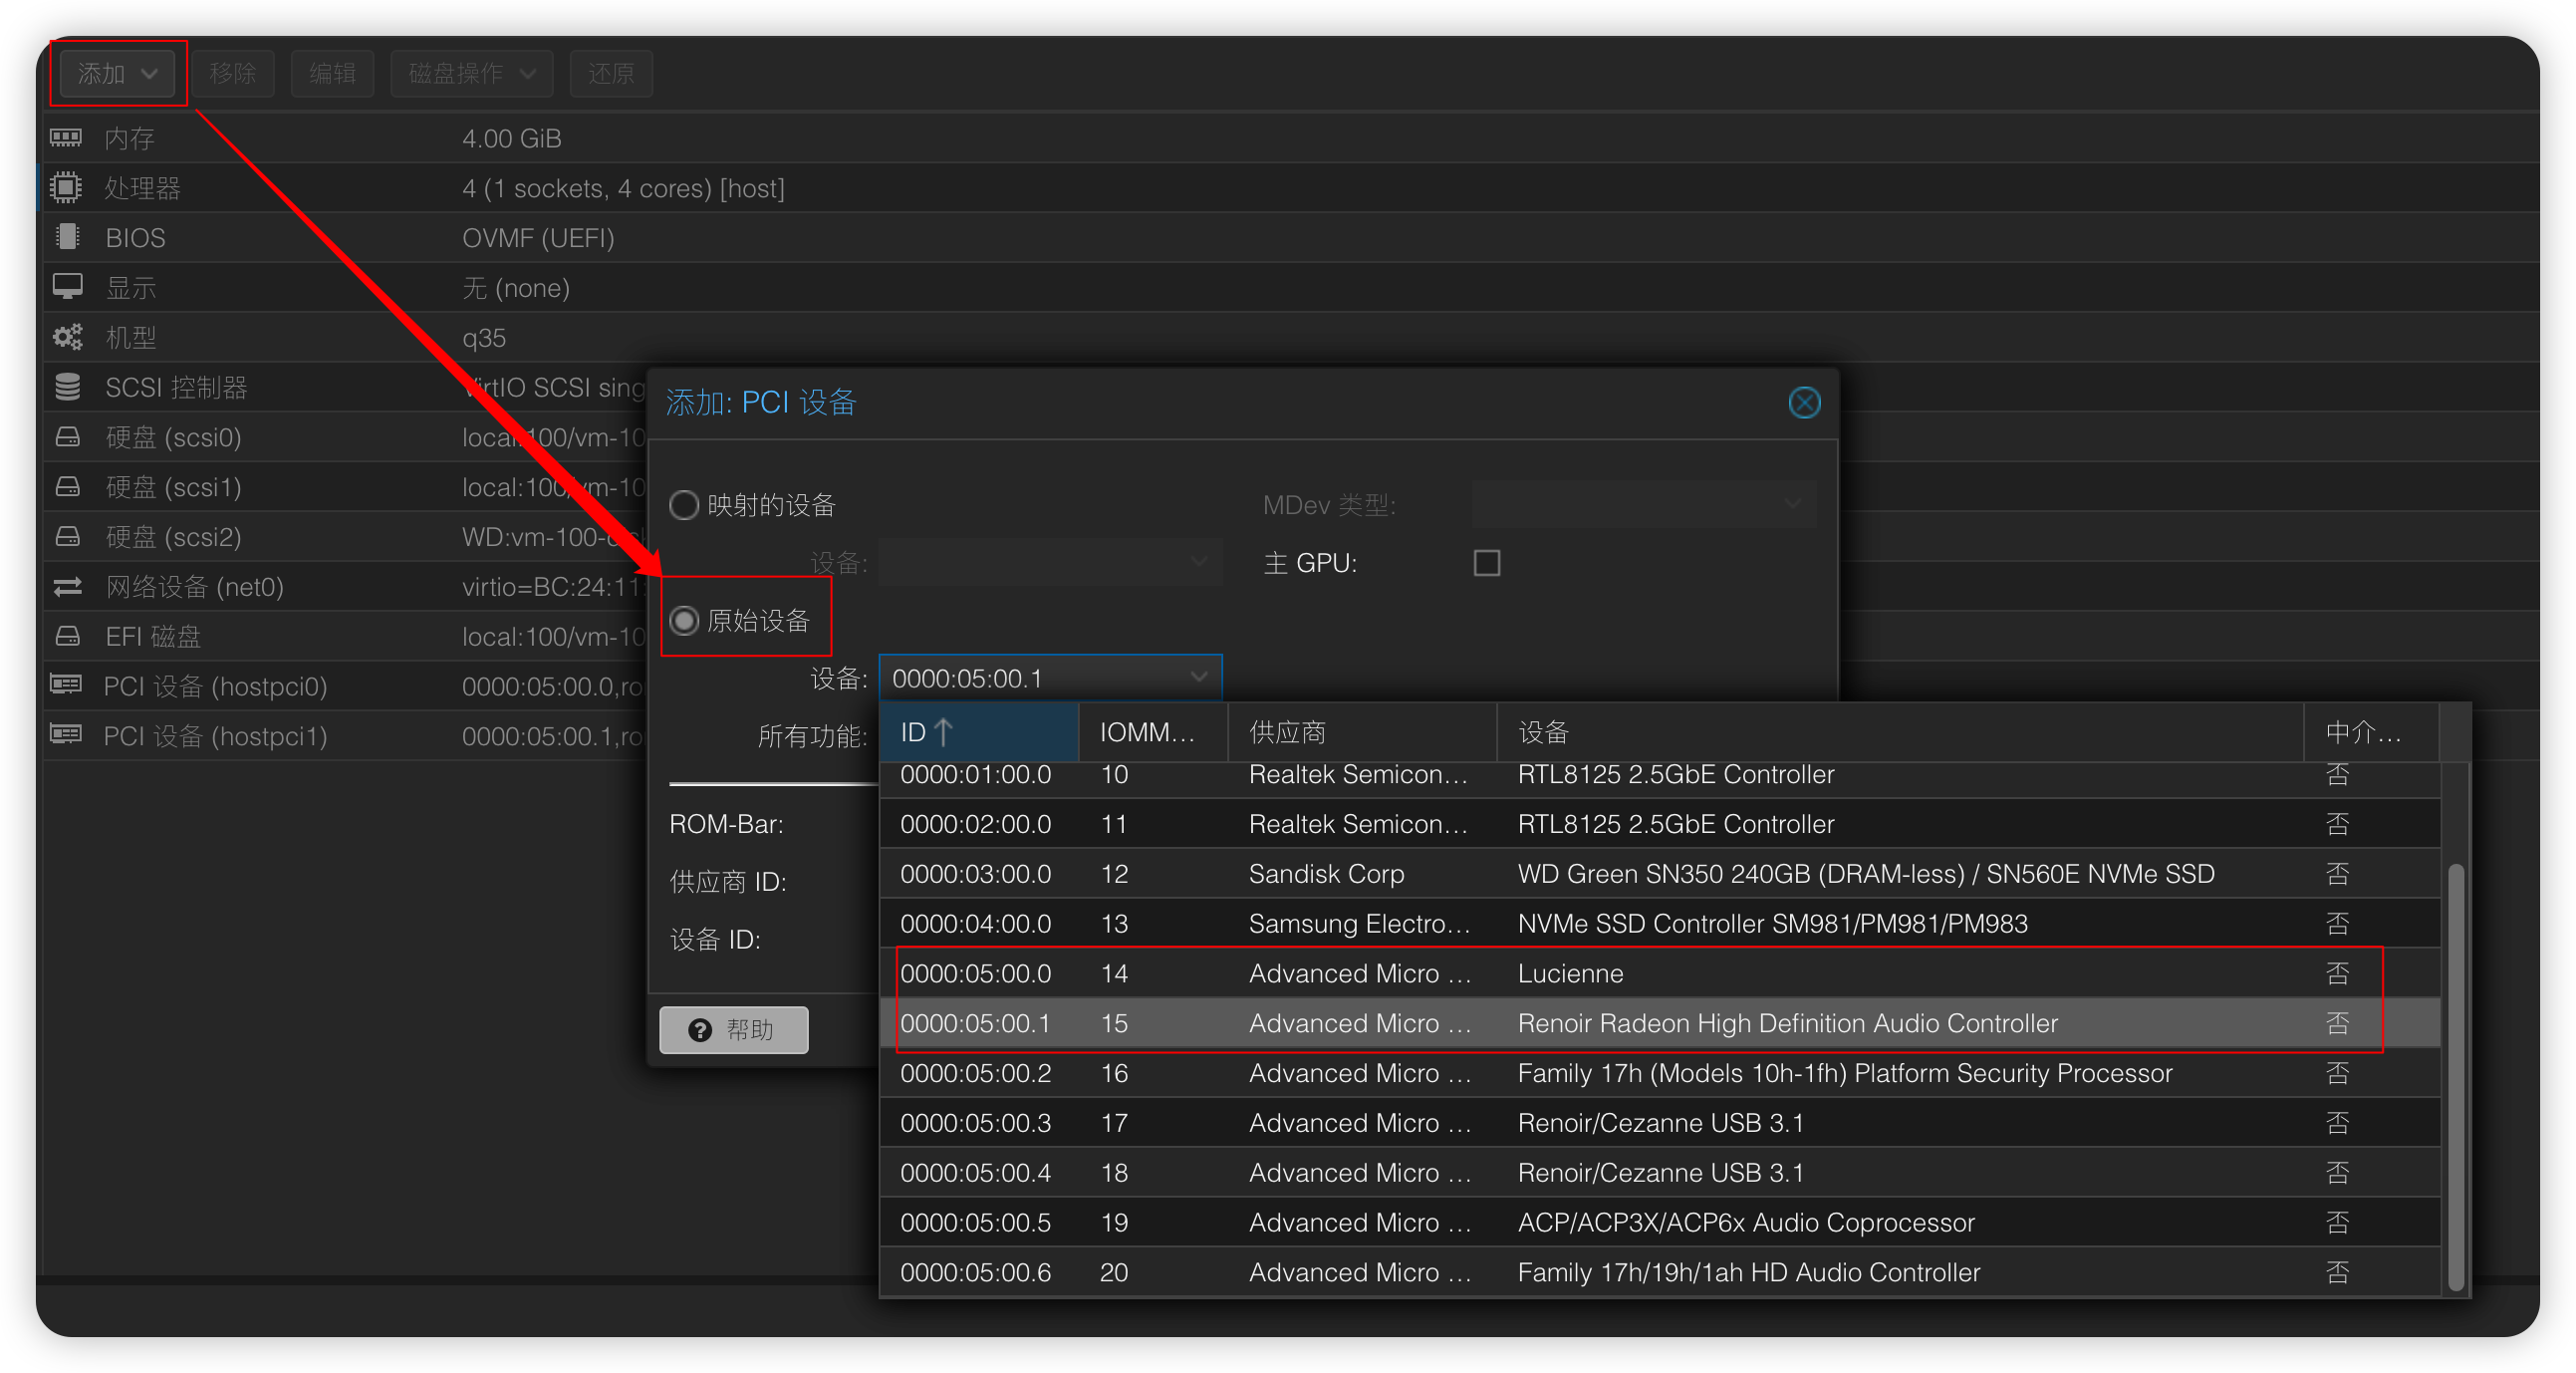The image size is (2576, 1373).
Task: Click the network device (net0) arrows icon
Action: point(67,586)
